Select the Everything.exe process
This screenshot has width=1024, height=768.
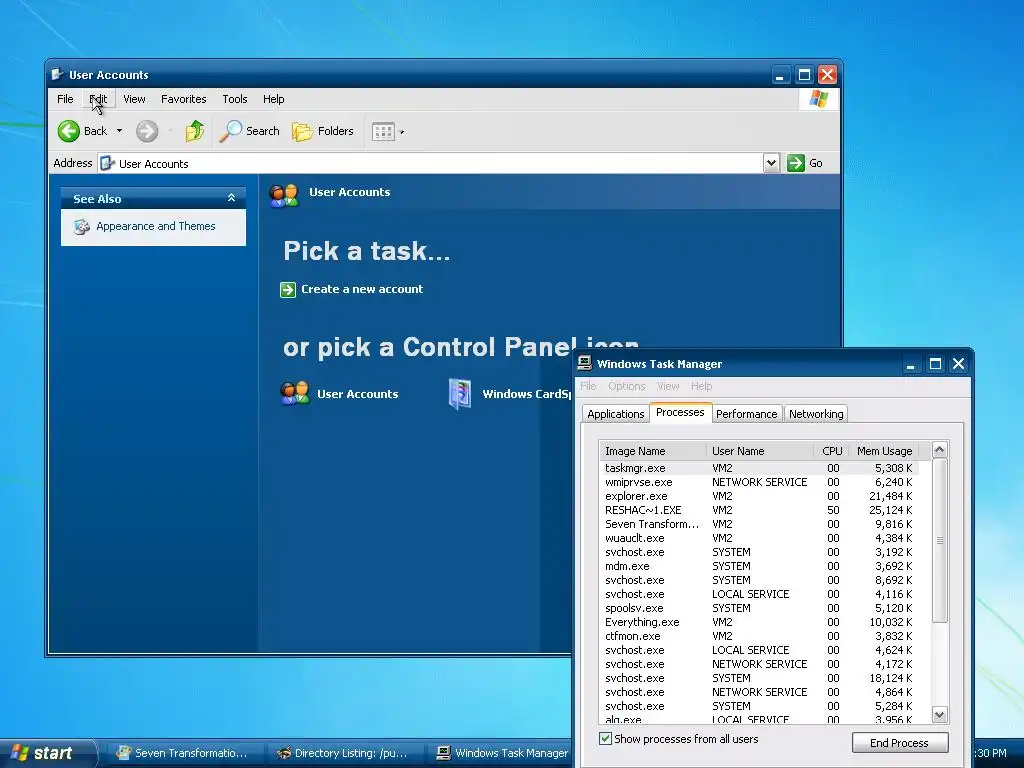pyautogui.click(x=759, y=622)
